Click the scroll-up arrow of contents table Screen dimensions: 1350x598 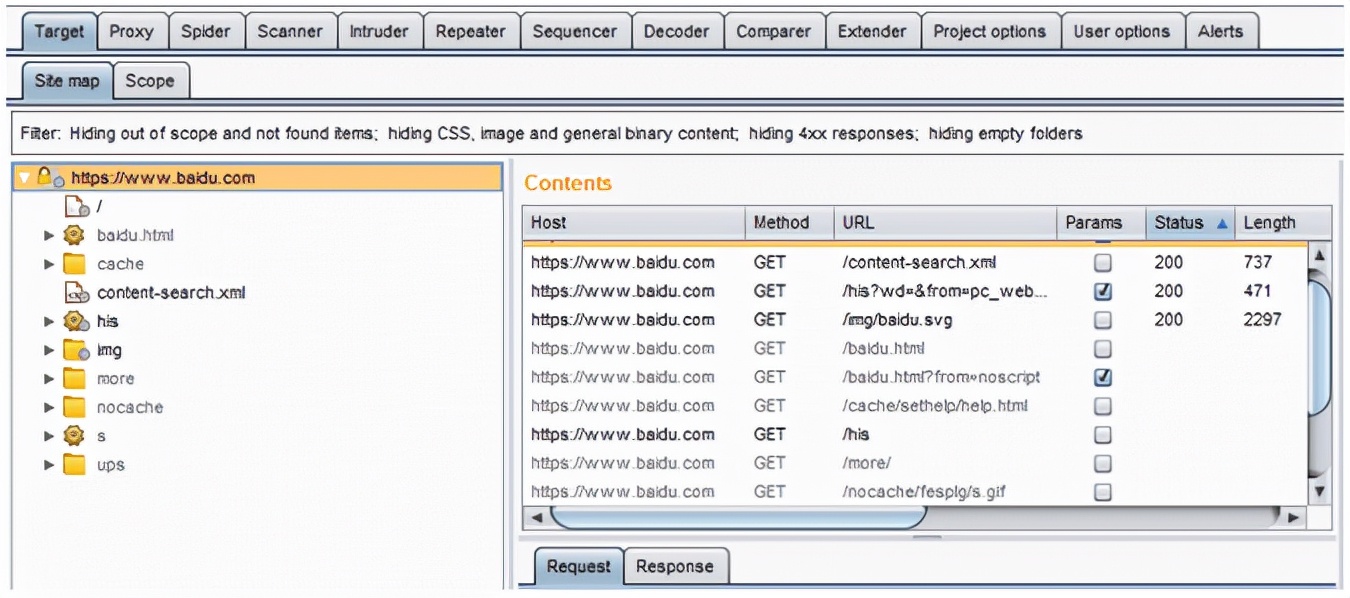tap(1319, 255)
